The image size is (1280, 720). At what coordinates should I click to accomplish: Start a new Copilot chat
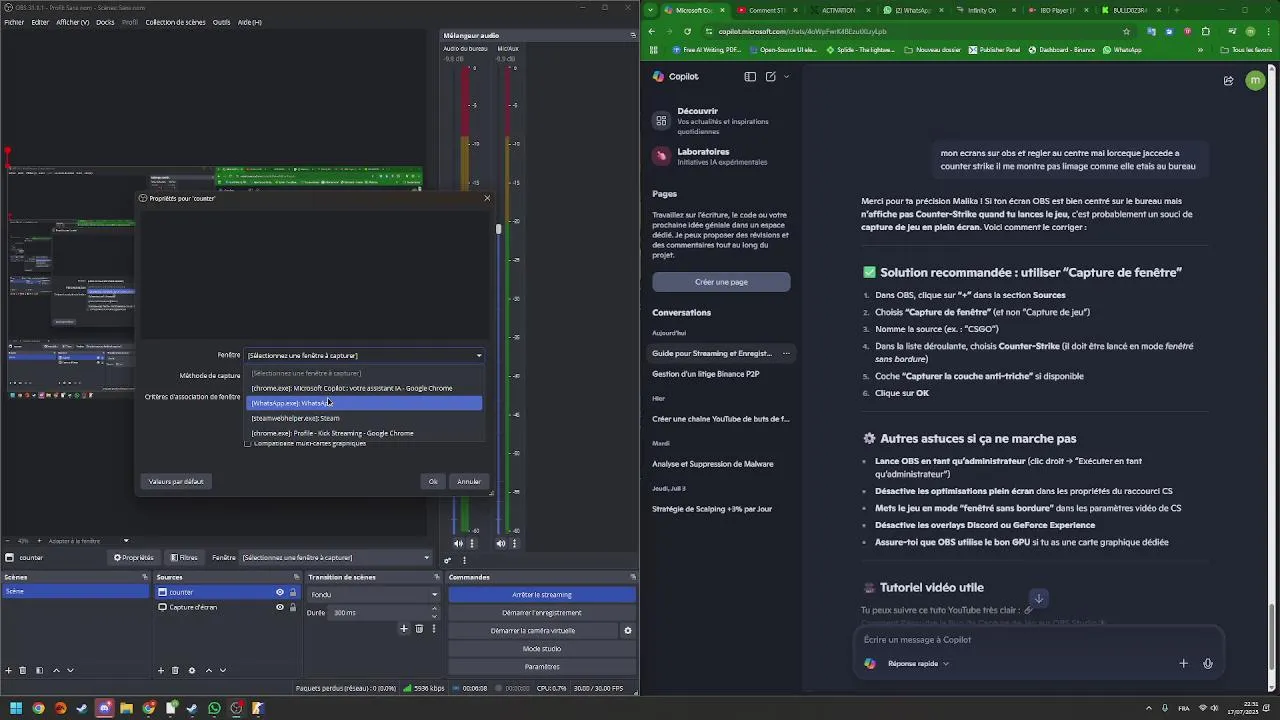[770, 76]
